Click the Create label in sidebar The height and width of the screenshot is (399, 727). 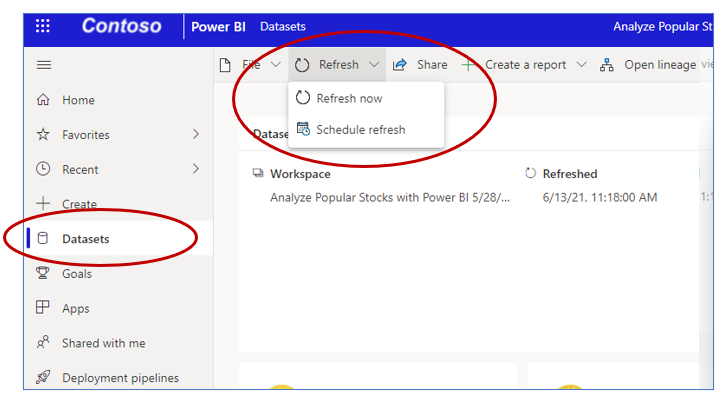(80, 204)
